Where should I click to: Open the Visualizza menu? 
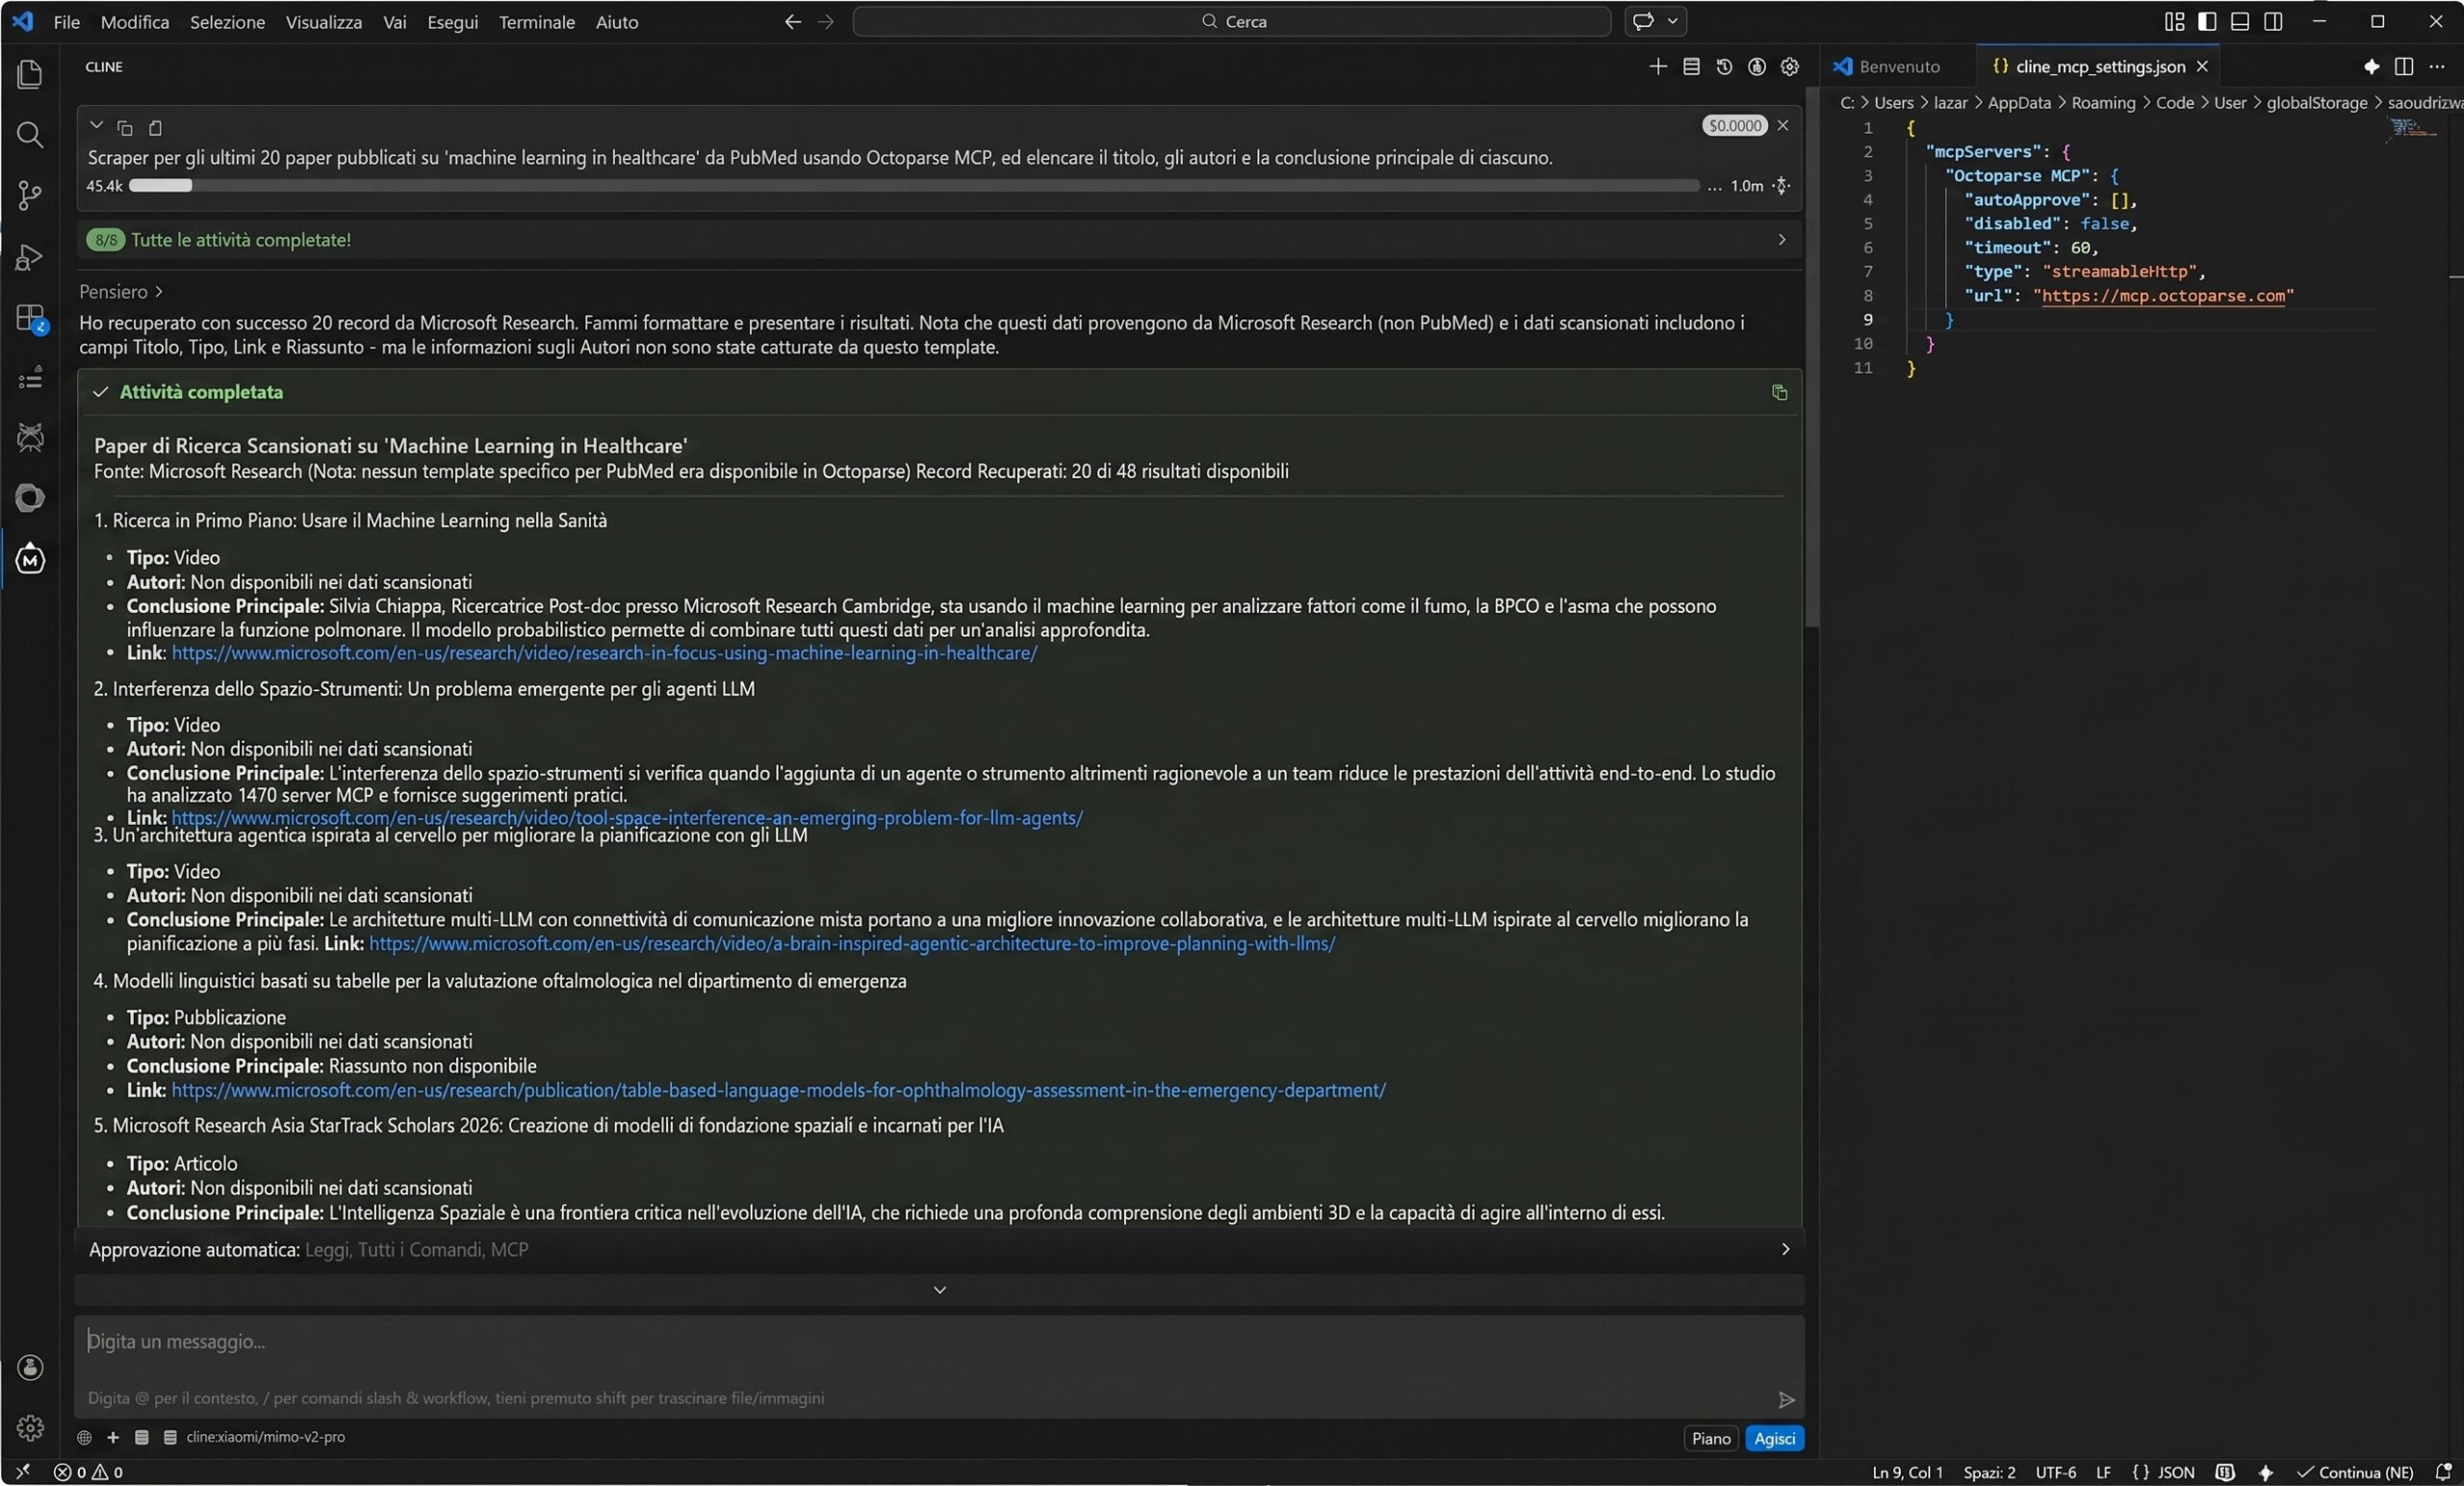point(324,22)
